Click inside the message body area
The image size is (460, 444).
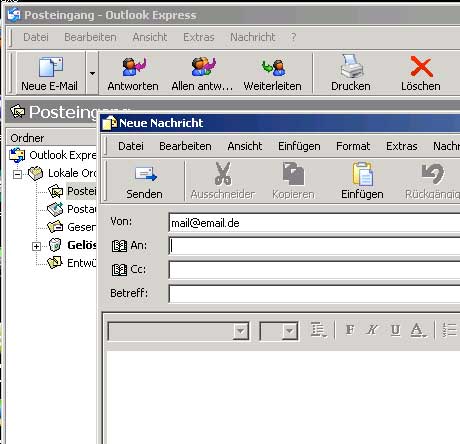pos(283,397)
